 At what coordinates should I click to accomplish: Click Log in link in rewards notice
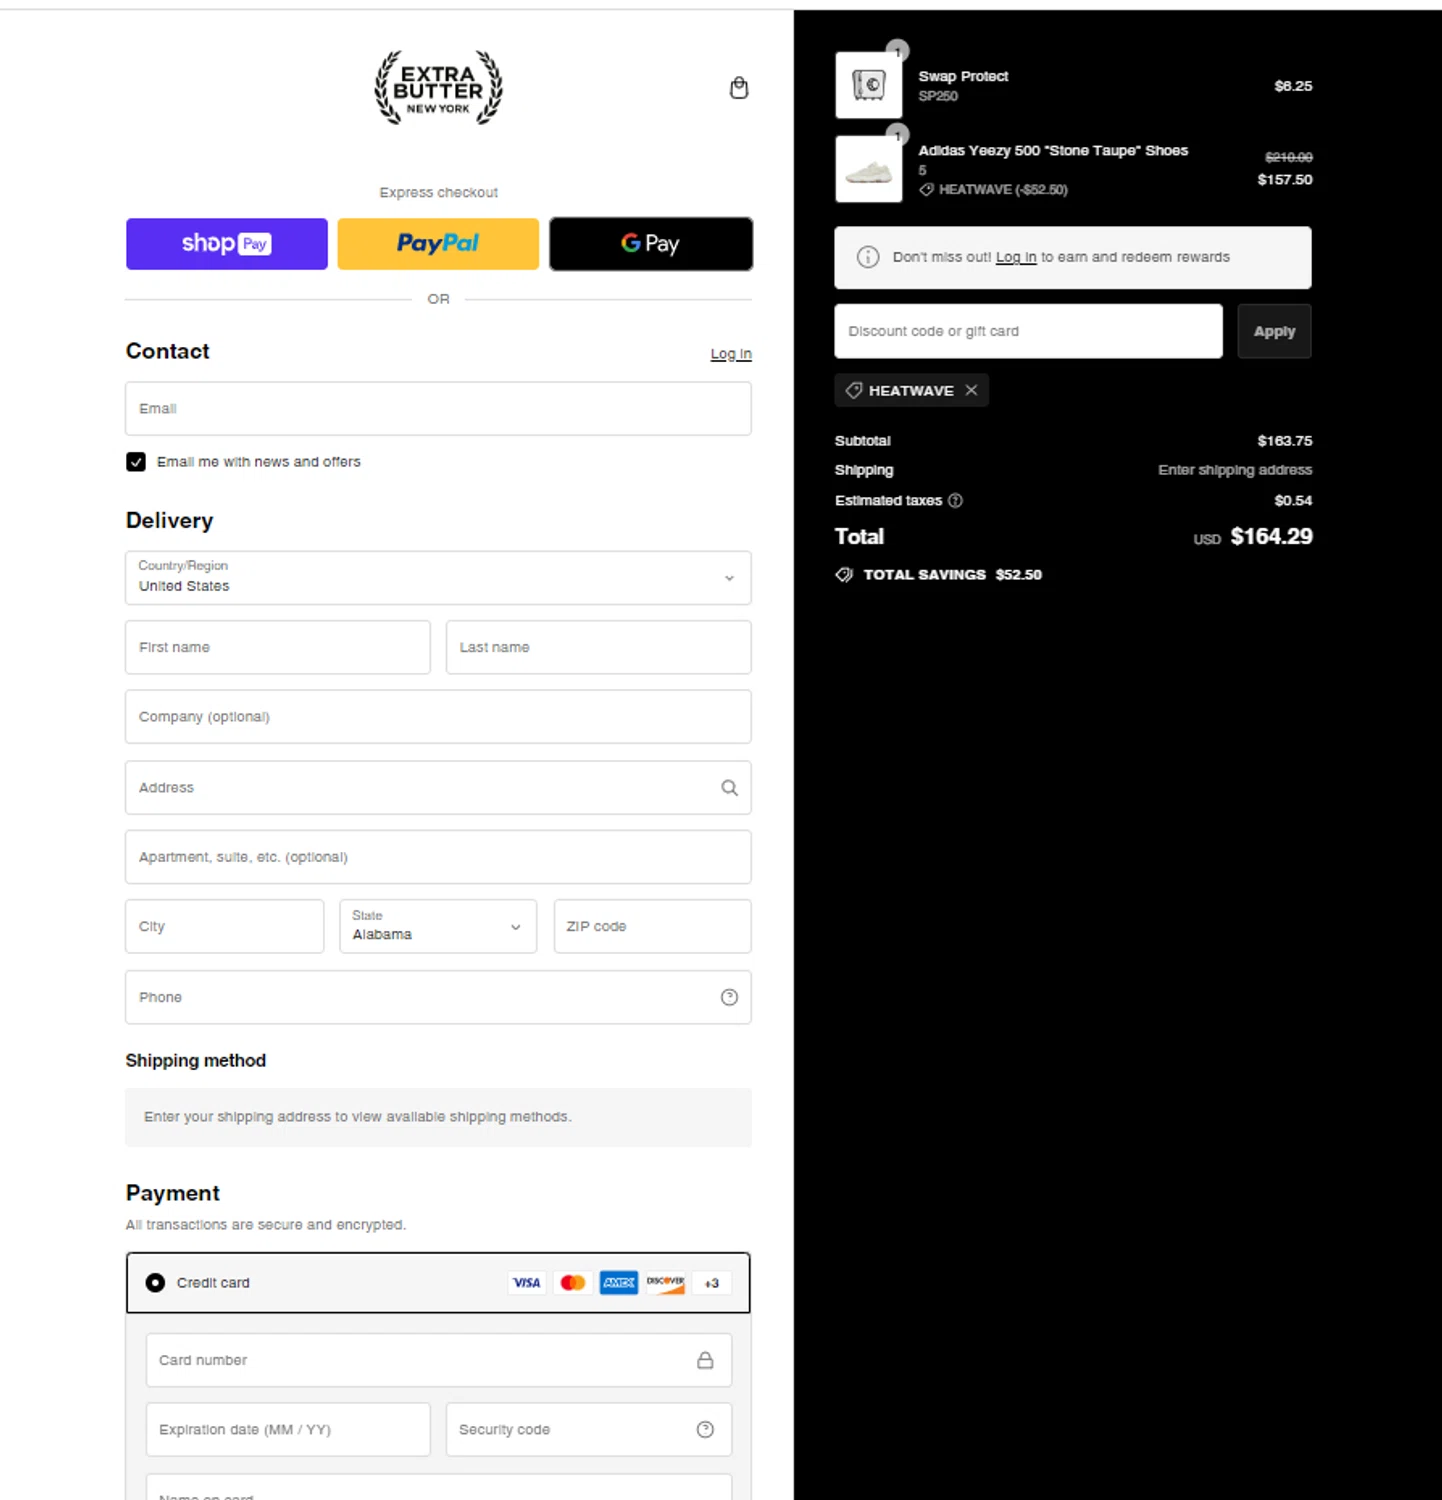point(1016,257)
